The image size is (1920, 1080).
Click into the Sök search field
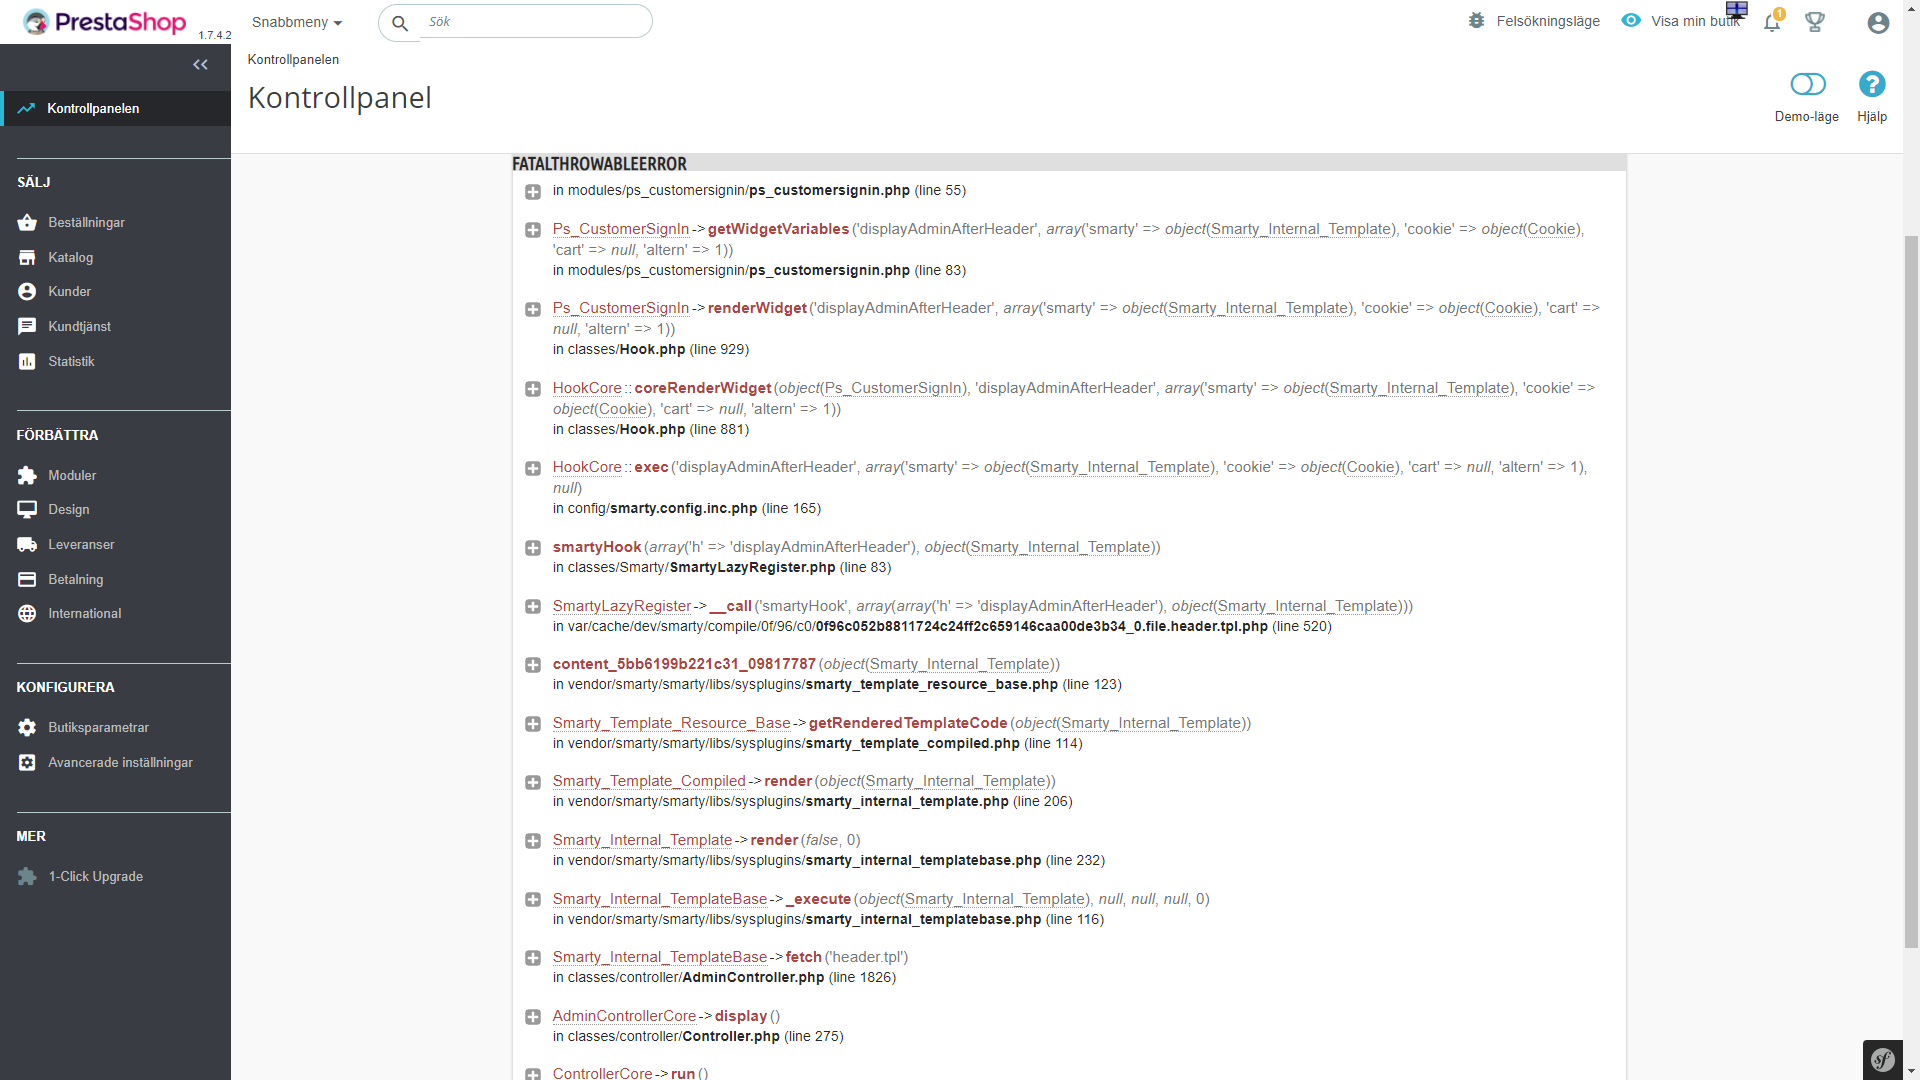click(535, 22)
